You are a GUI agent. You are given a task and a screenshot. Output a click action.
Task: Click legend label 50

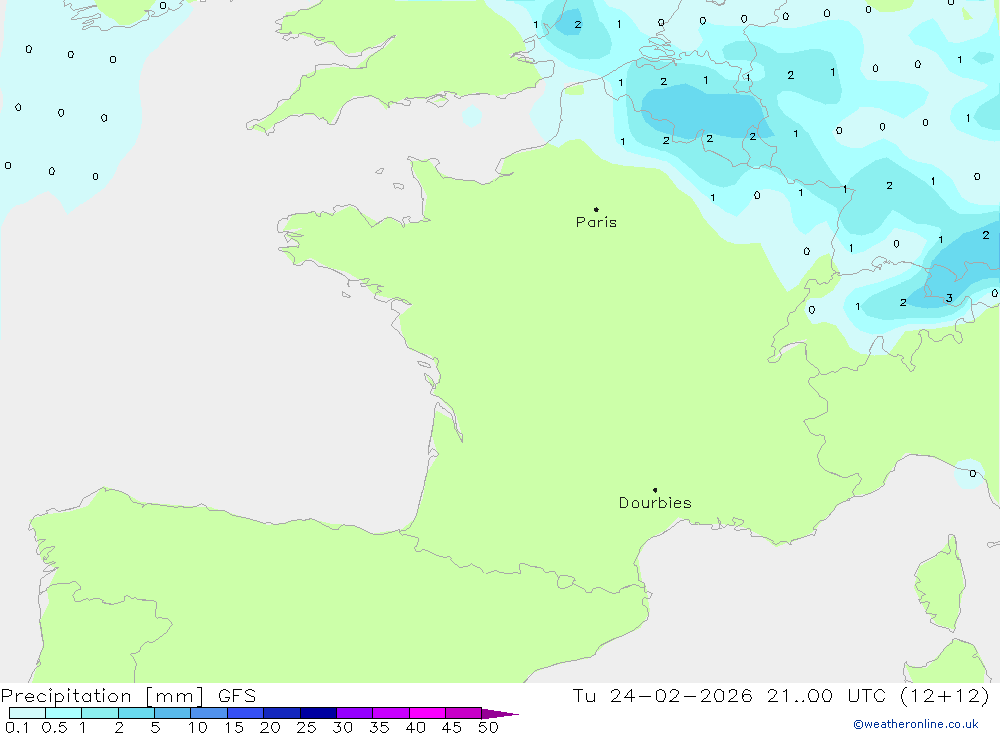pyautogui.click(x=489, y=727)
